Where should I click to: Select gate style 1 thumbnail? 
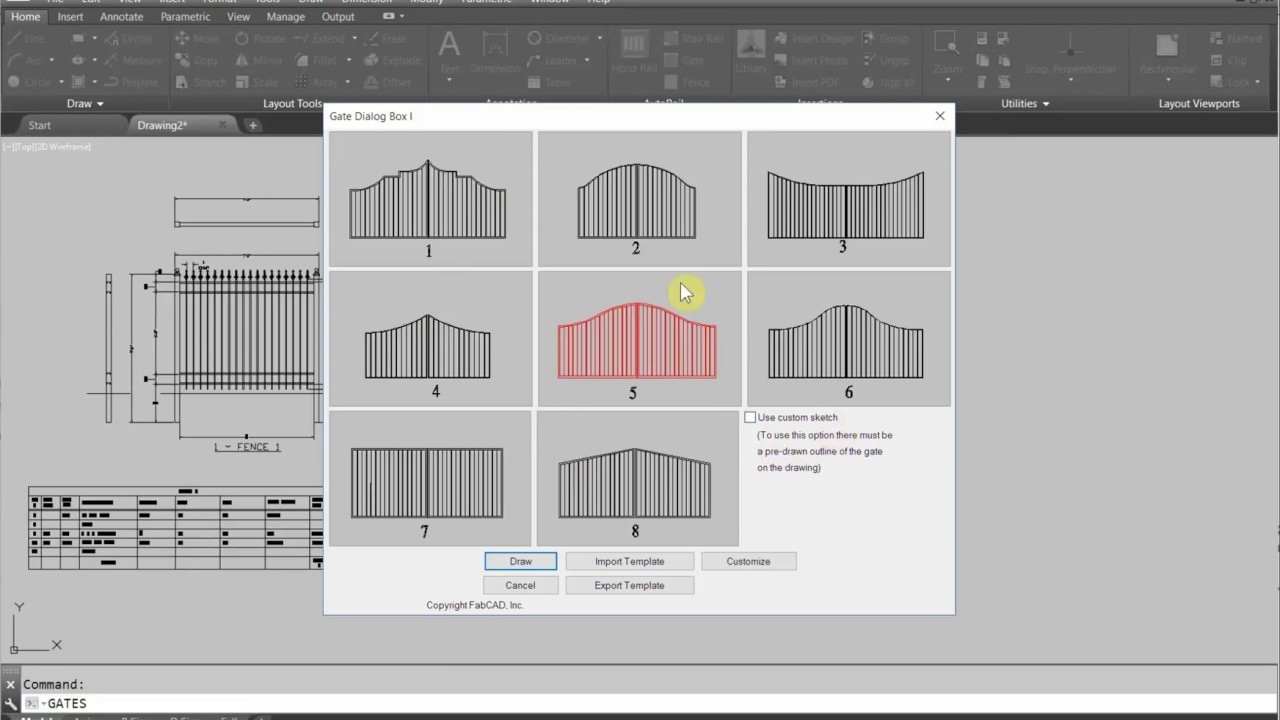(x=430, y=198)
